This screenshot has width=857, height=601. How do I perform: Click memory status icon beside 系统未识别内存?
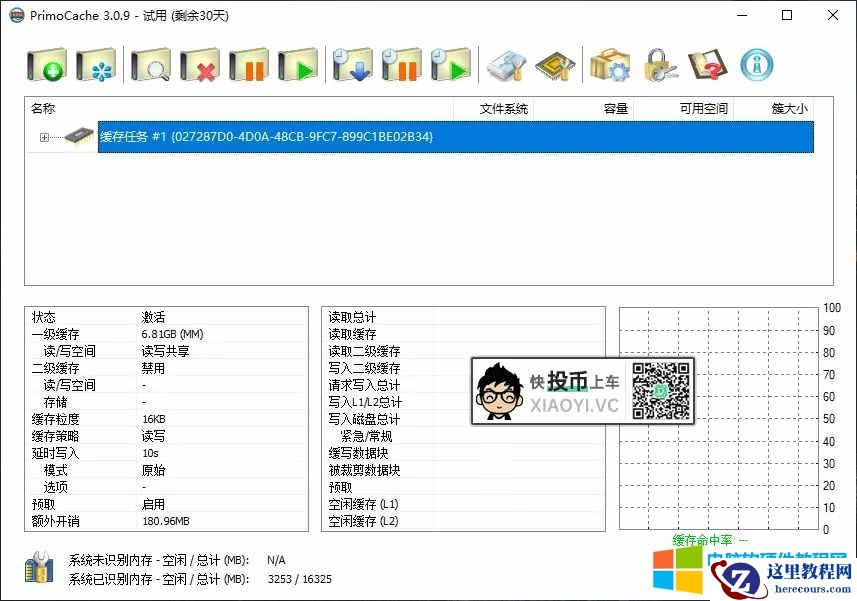[x=39, y=567]
